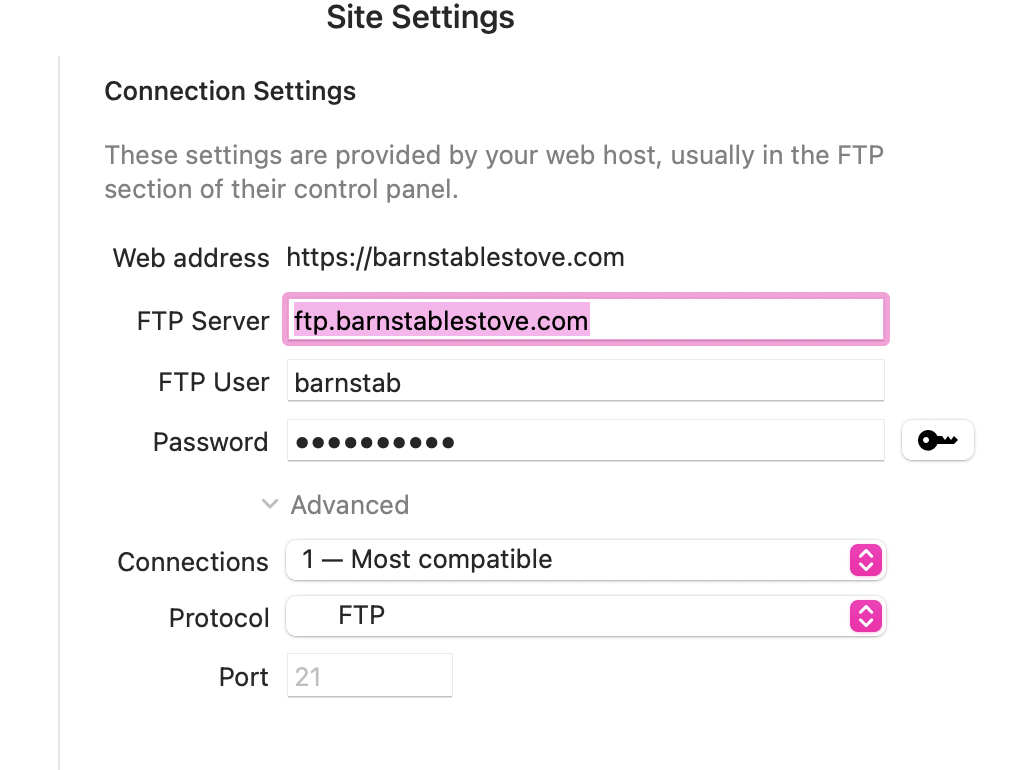Click the Connections label
This screenshot has height=770, width=1034.
tap(193, 562)
